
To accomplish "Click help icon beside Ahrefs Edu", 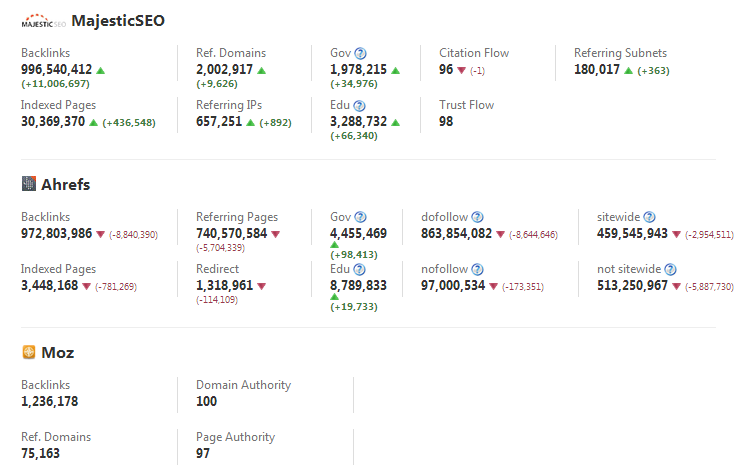I will (360, 269).
